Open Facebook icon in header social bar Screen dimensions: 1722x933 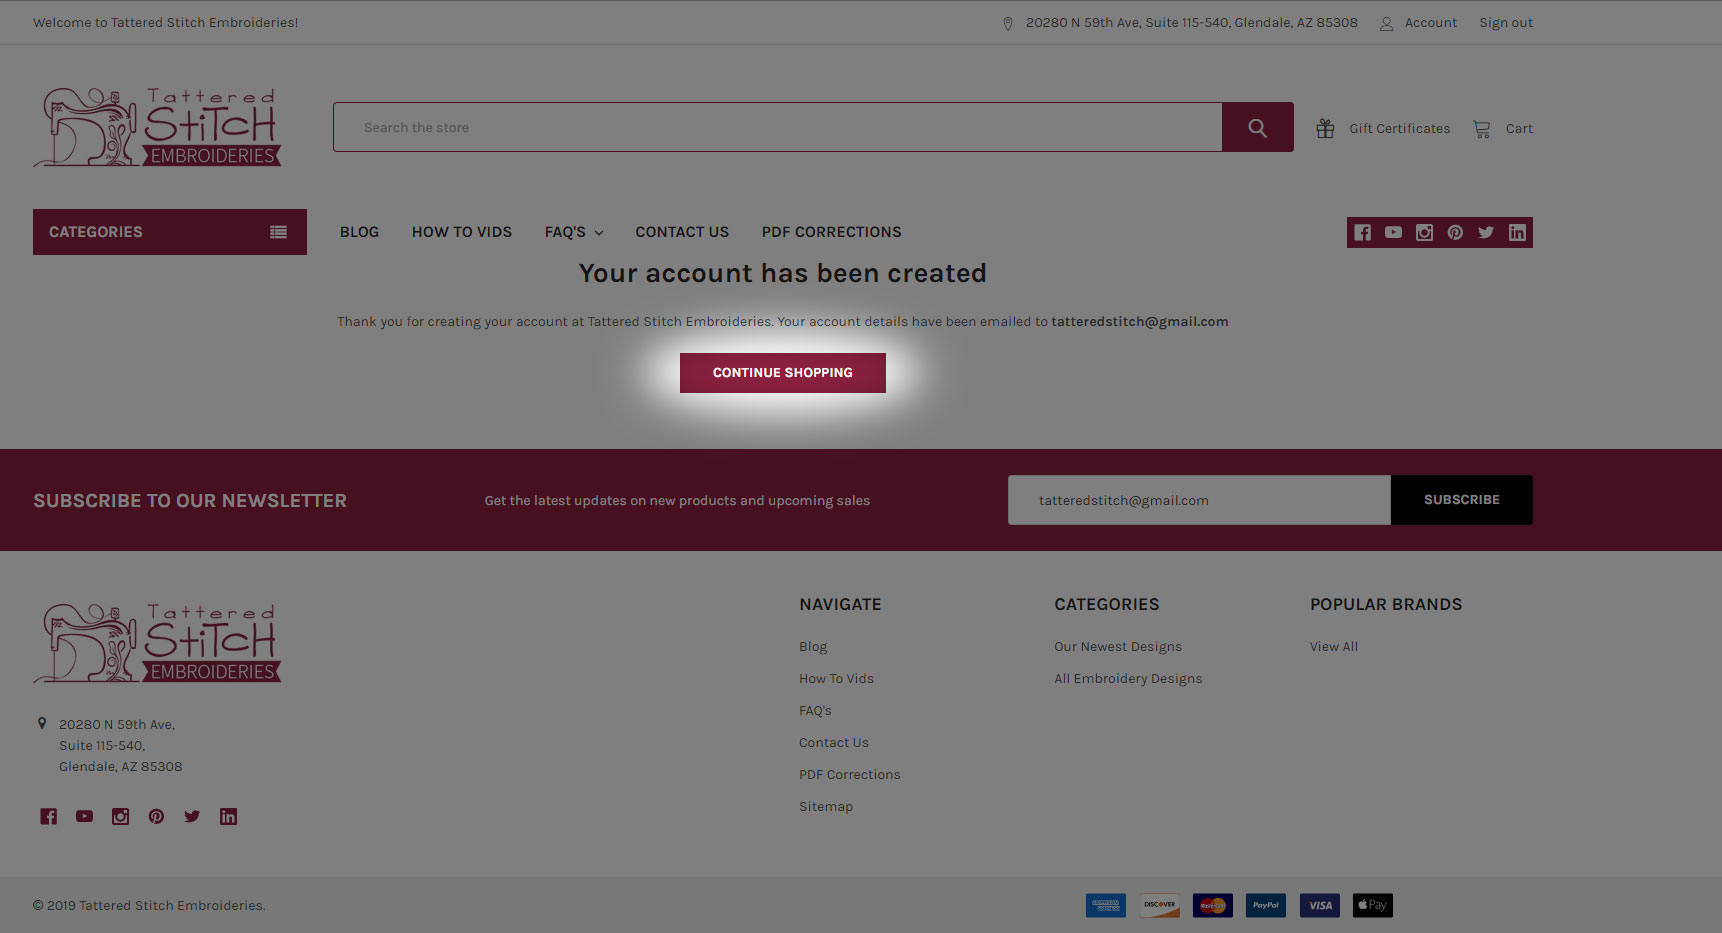click(x=1362, y=233)
